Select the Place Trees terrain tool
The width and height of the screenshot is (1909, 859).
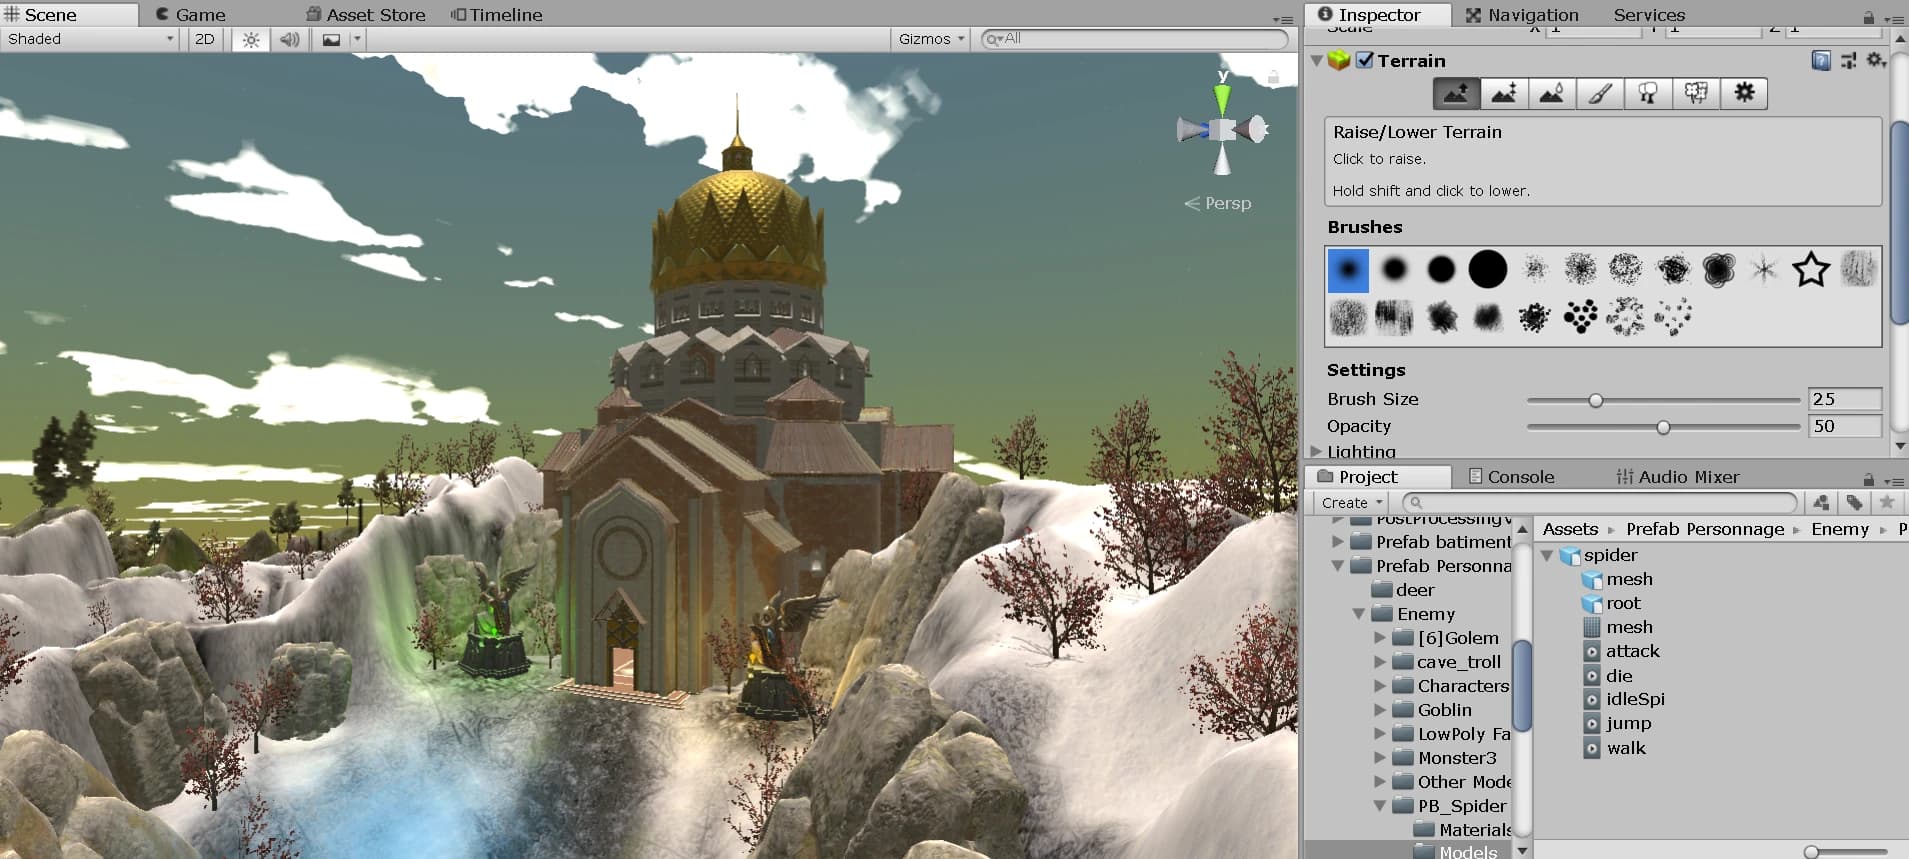tap(1648, 94)
